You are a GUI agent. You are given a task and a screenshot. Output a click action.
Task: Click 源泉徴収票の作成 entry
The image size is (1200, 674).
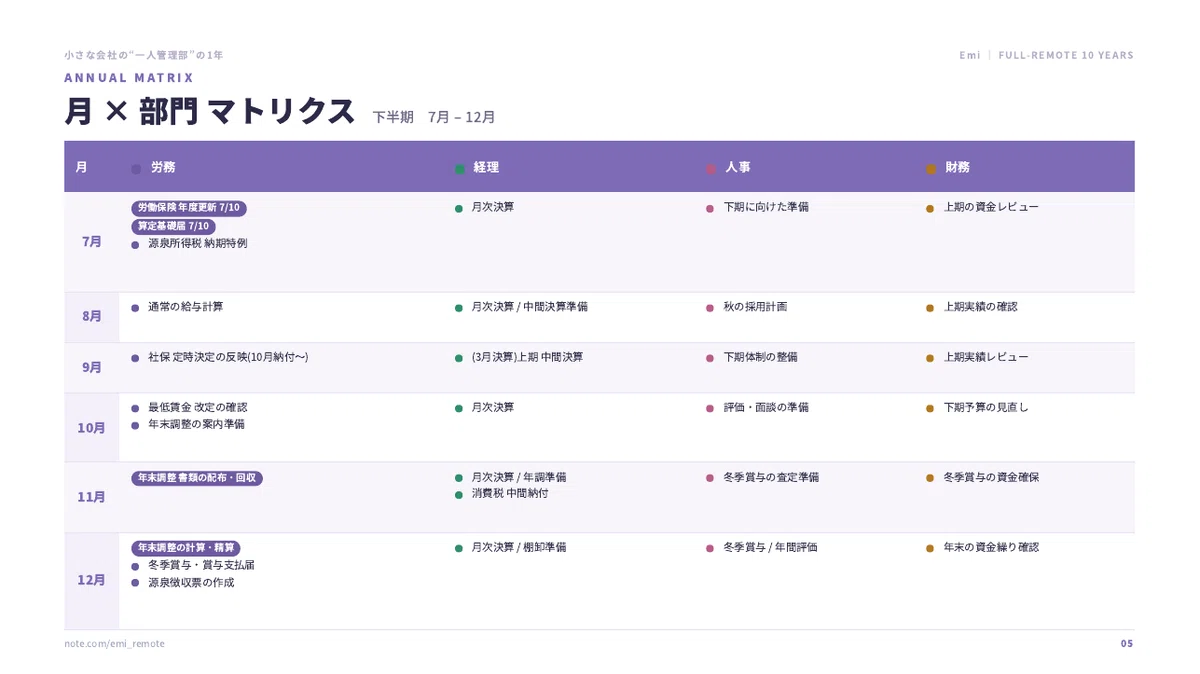click(x=191, y=583)
